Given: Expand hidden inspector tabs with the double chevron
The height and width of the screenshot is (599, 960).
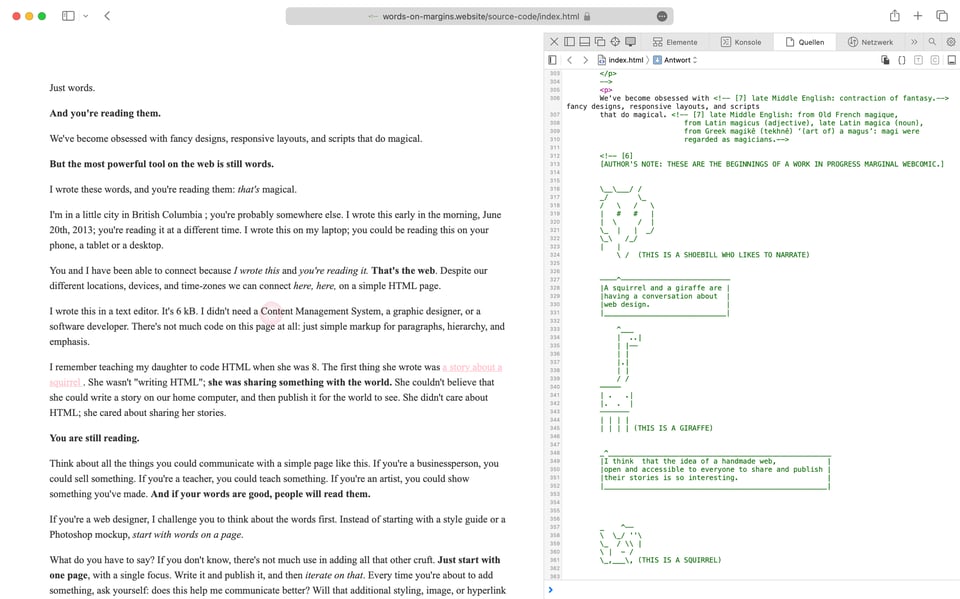Looking at the screenshot, I should pos(914,41).
